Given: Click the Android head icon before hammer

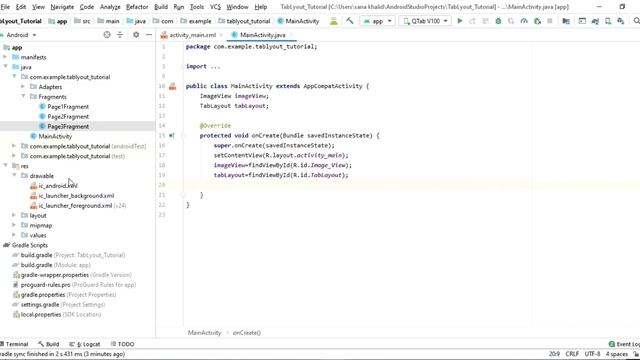Looking at the screenshot, I should (x=333, y=21).
